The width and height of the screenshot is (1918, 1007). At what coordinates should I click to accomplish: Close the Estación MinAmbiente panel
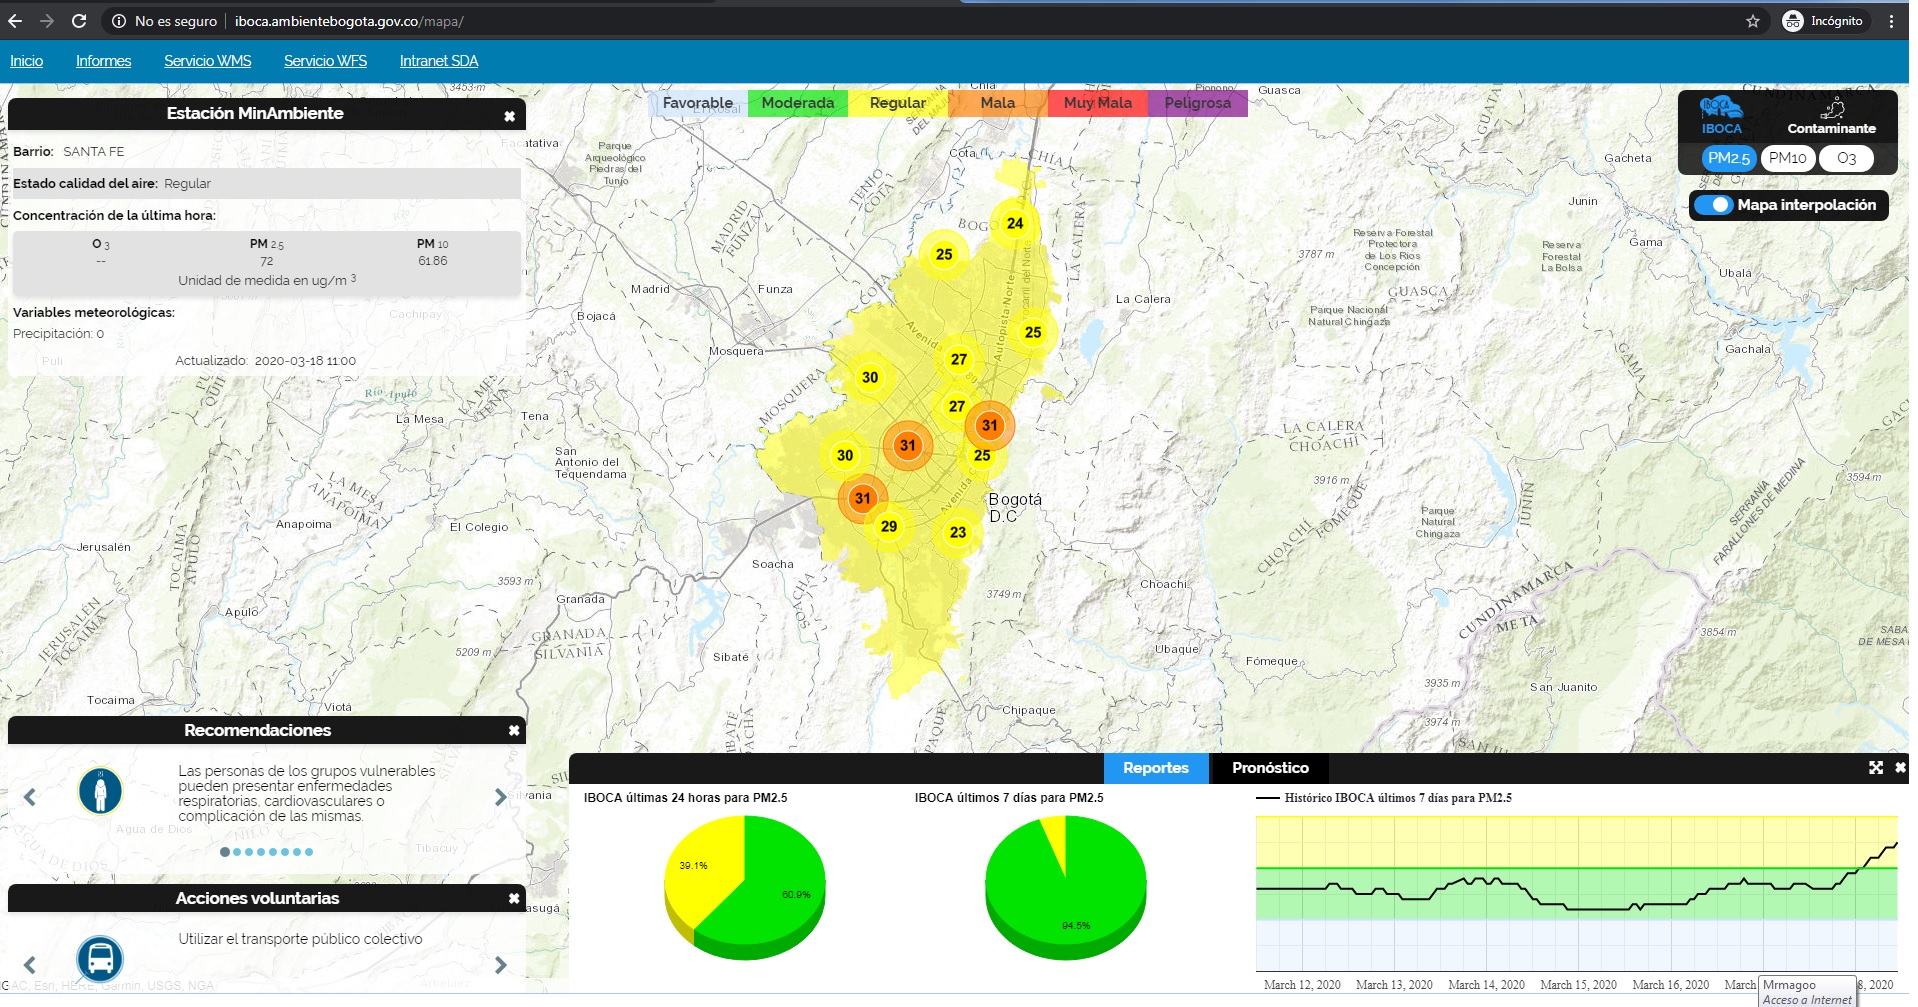click(509, 116)
